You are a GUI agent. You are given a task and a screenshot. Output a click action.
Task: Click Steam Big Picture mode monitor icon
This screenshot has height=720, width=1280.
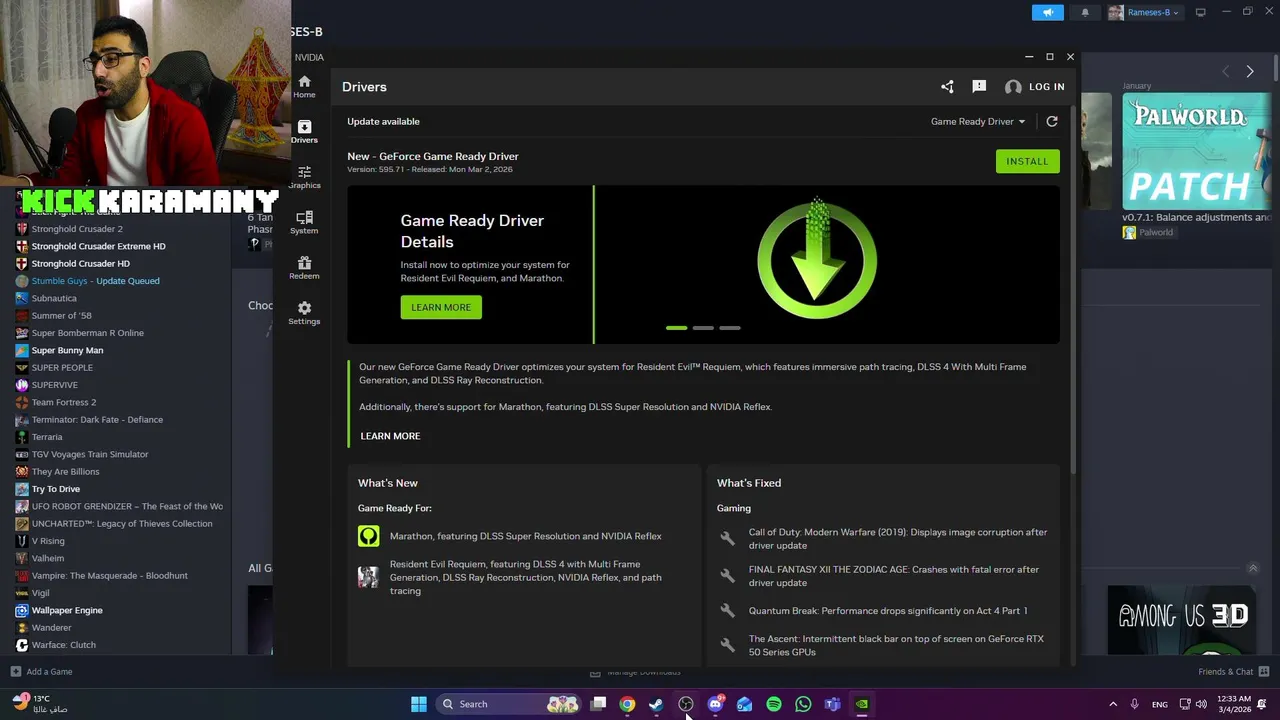coord(1201,12)
